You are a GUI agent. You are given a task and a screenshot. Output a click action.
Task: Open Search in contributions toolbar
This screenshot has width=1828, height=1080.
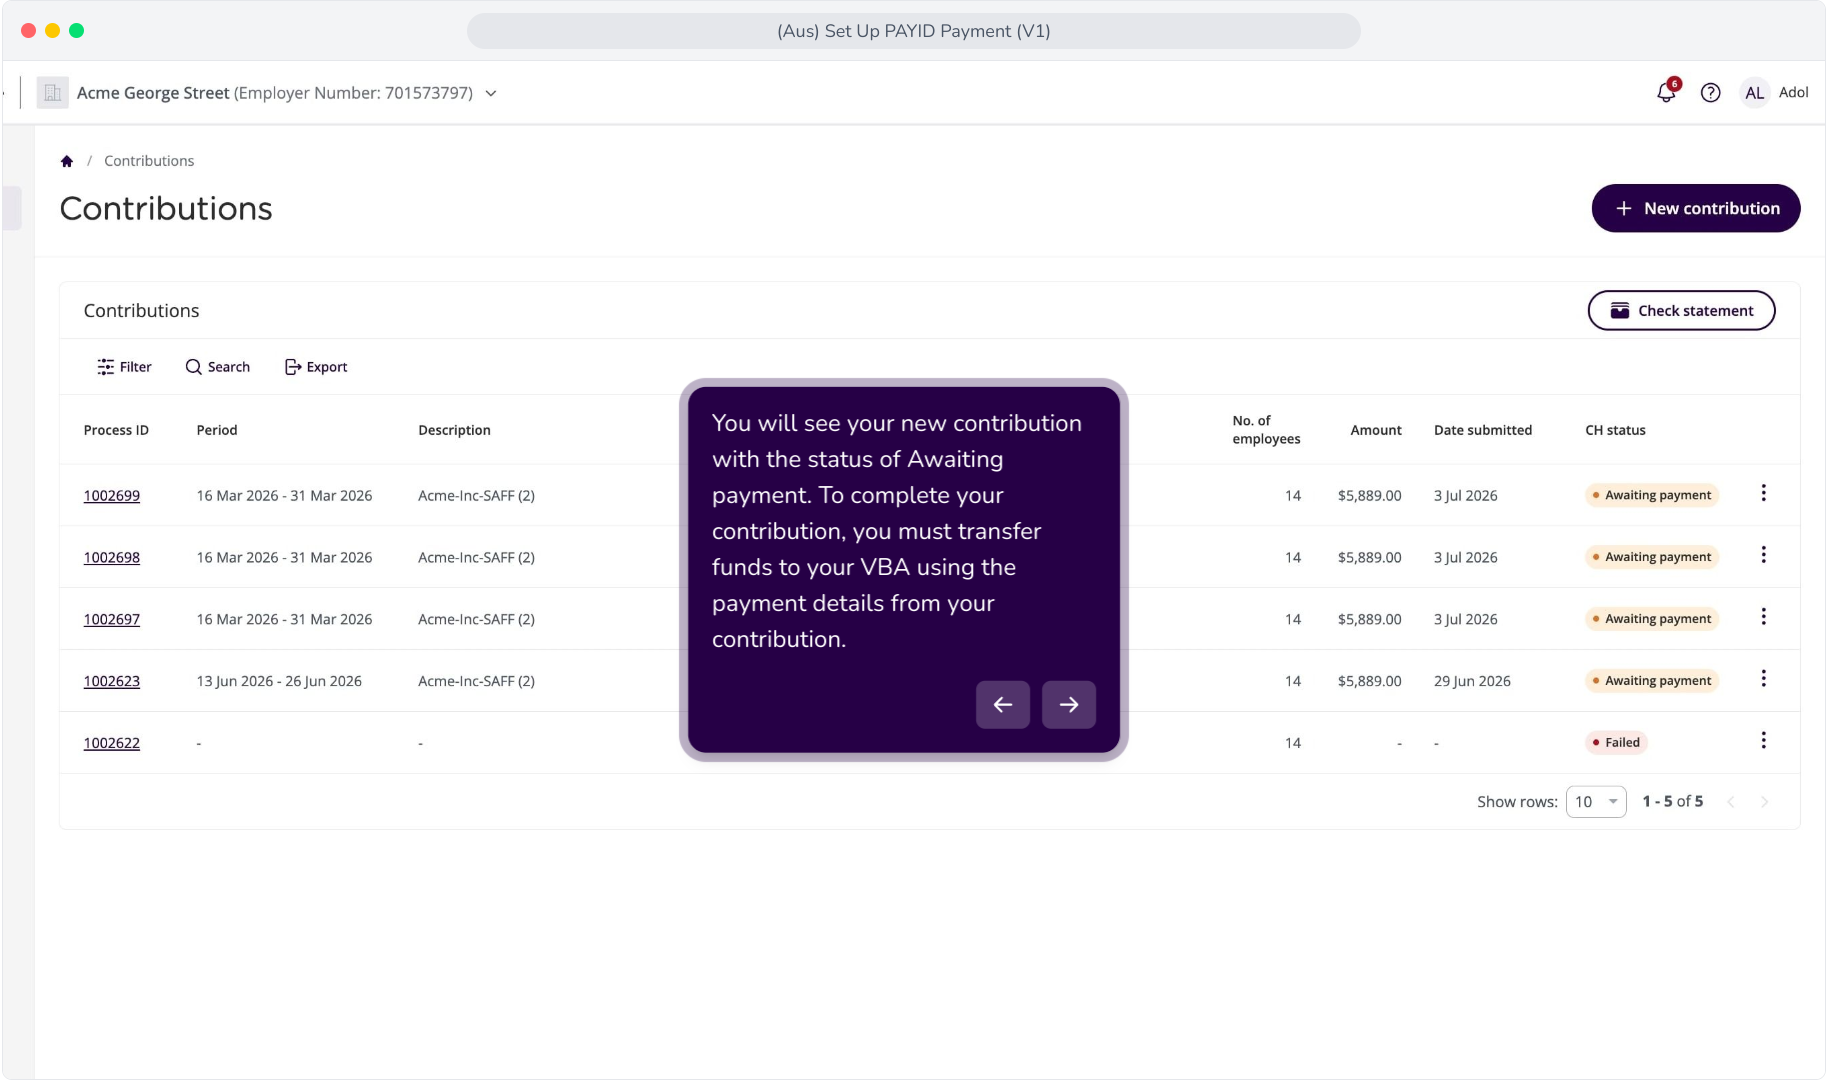[x=218, y=367]
